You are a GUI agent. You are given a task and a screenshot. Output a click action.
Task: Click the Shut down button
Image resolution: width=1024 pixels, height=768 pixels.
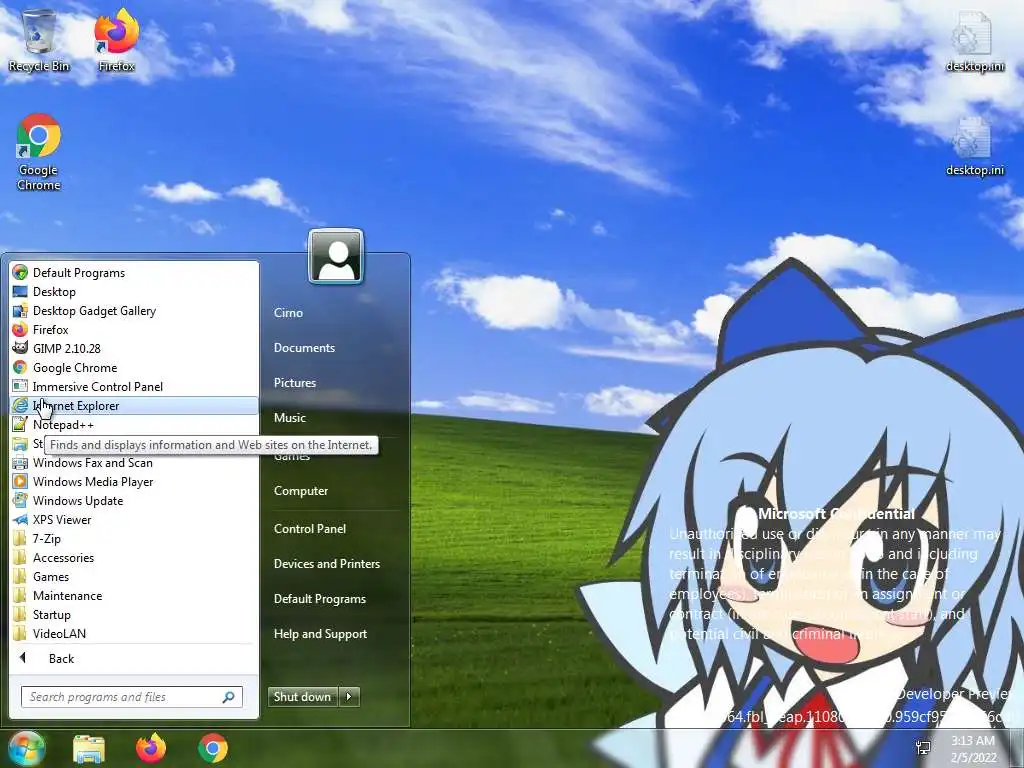click(x=302, y=697)
